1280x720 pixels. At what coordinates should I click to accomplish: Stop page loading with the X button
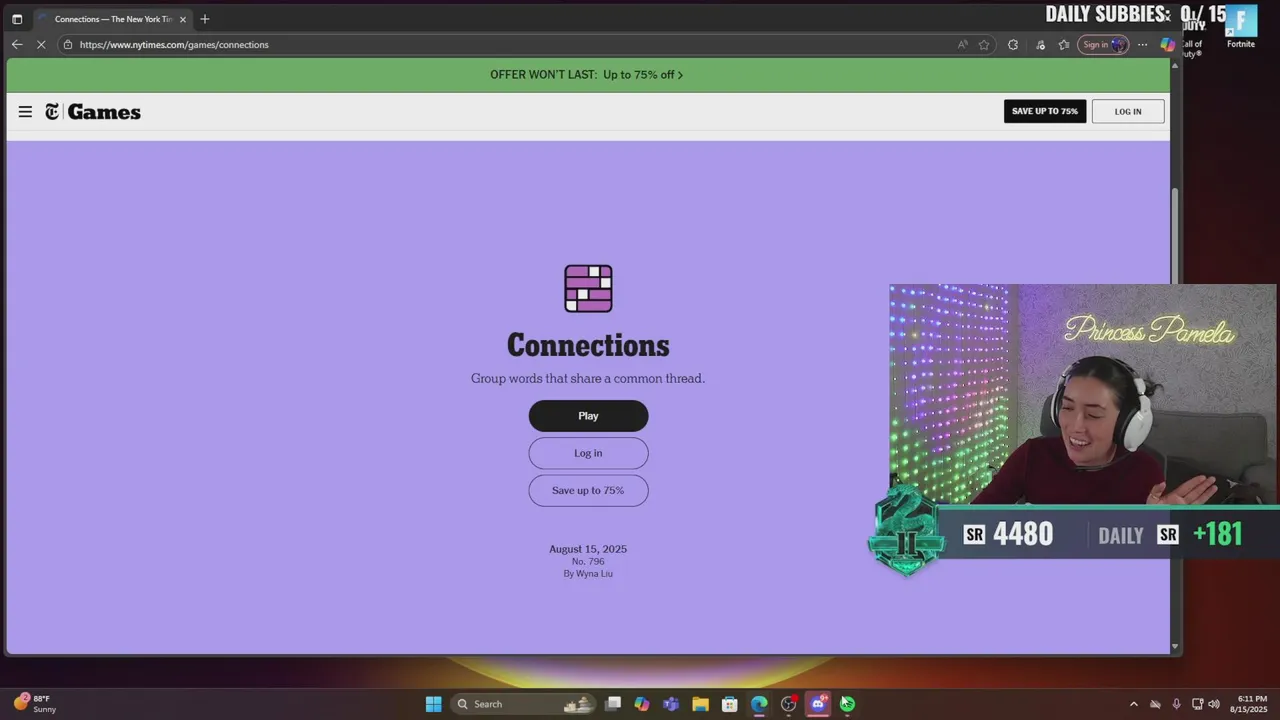tap(41, 44)
